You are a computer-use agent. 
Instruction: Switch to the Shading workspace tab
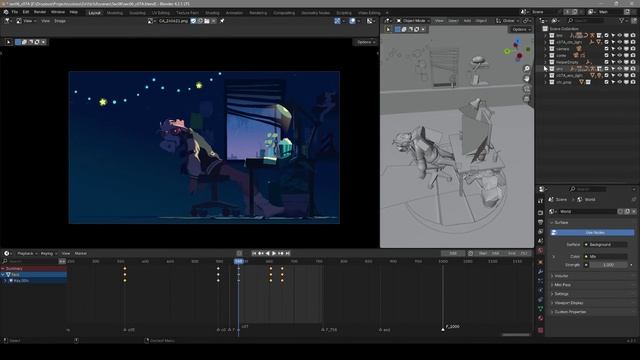(x=212, y=13)
